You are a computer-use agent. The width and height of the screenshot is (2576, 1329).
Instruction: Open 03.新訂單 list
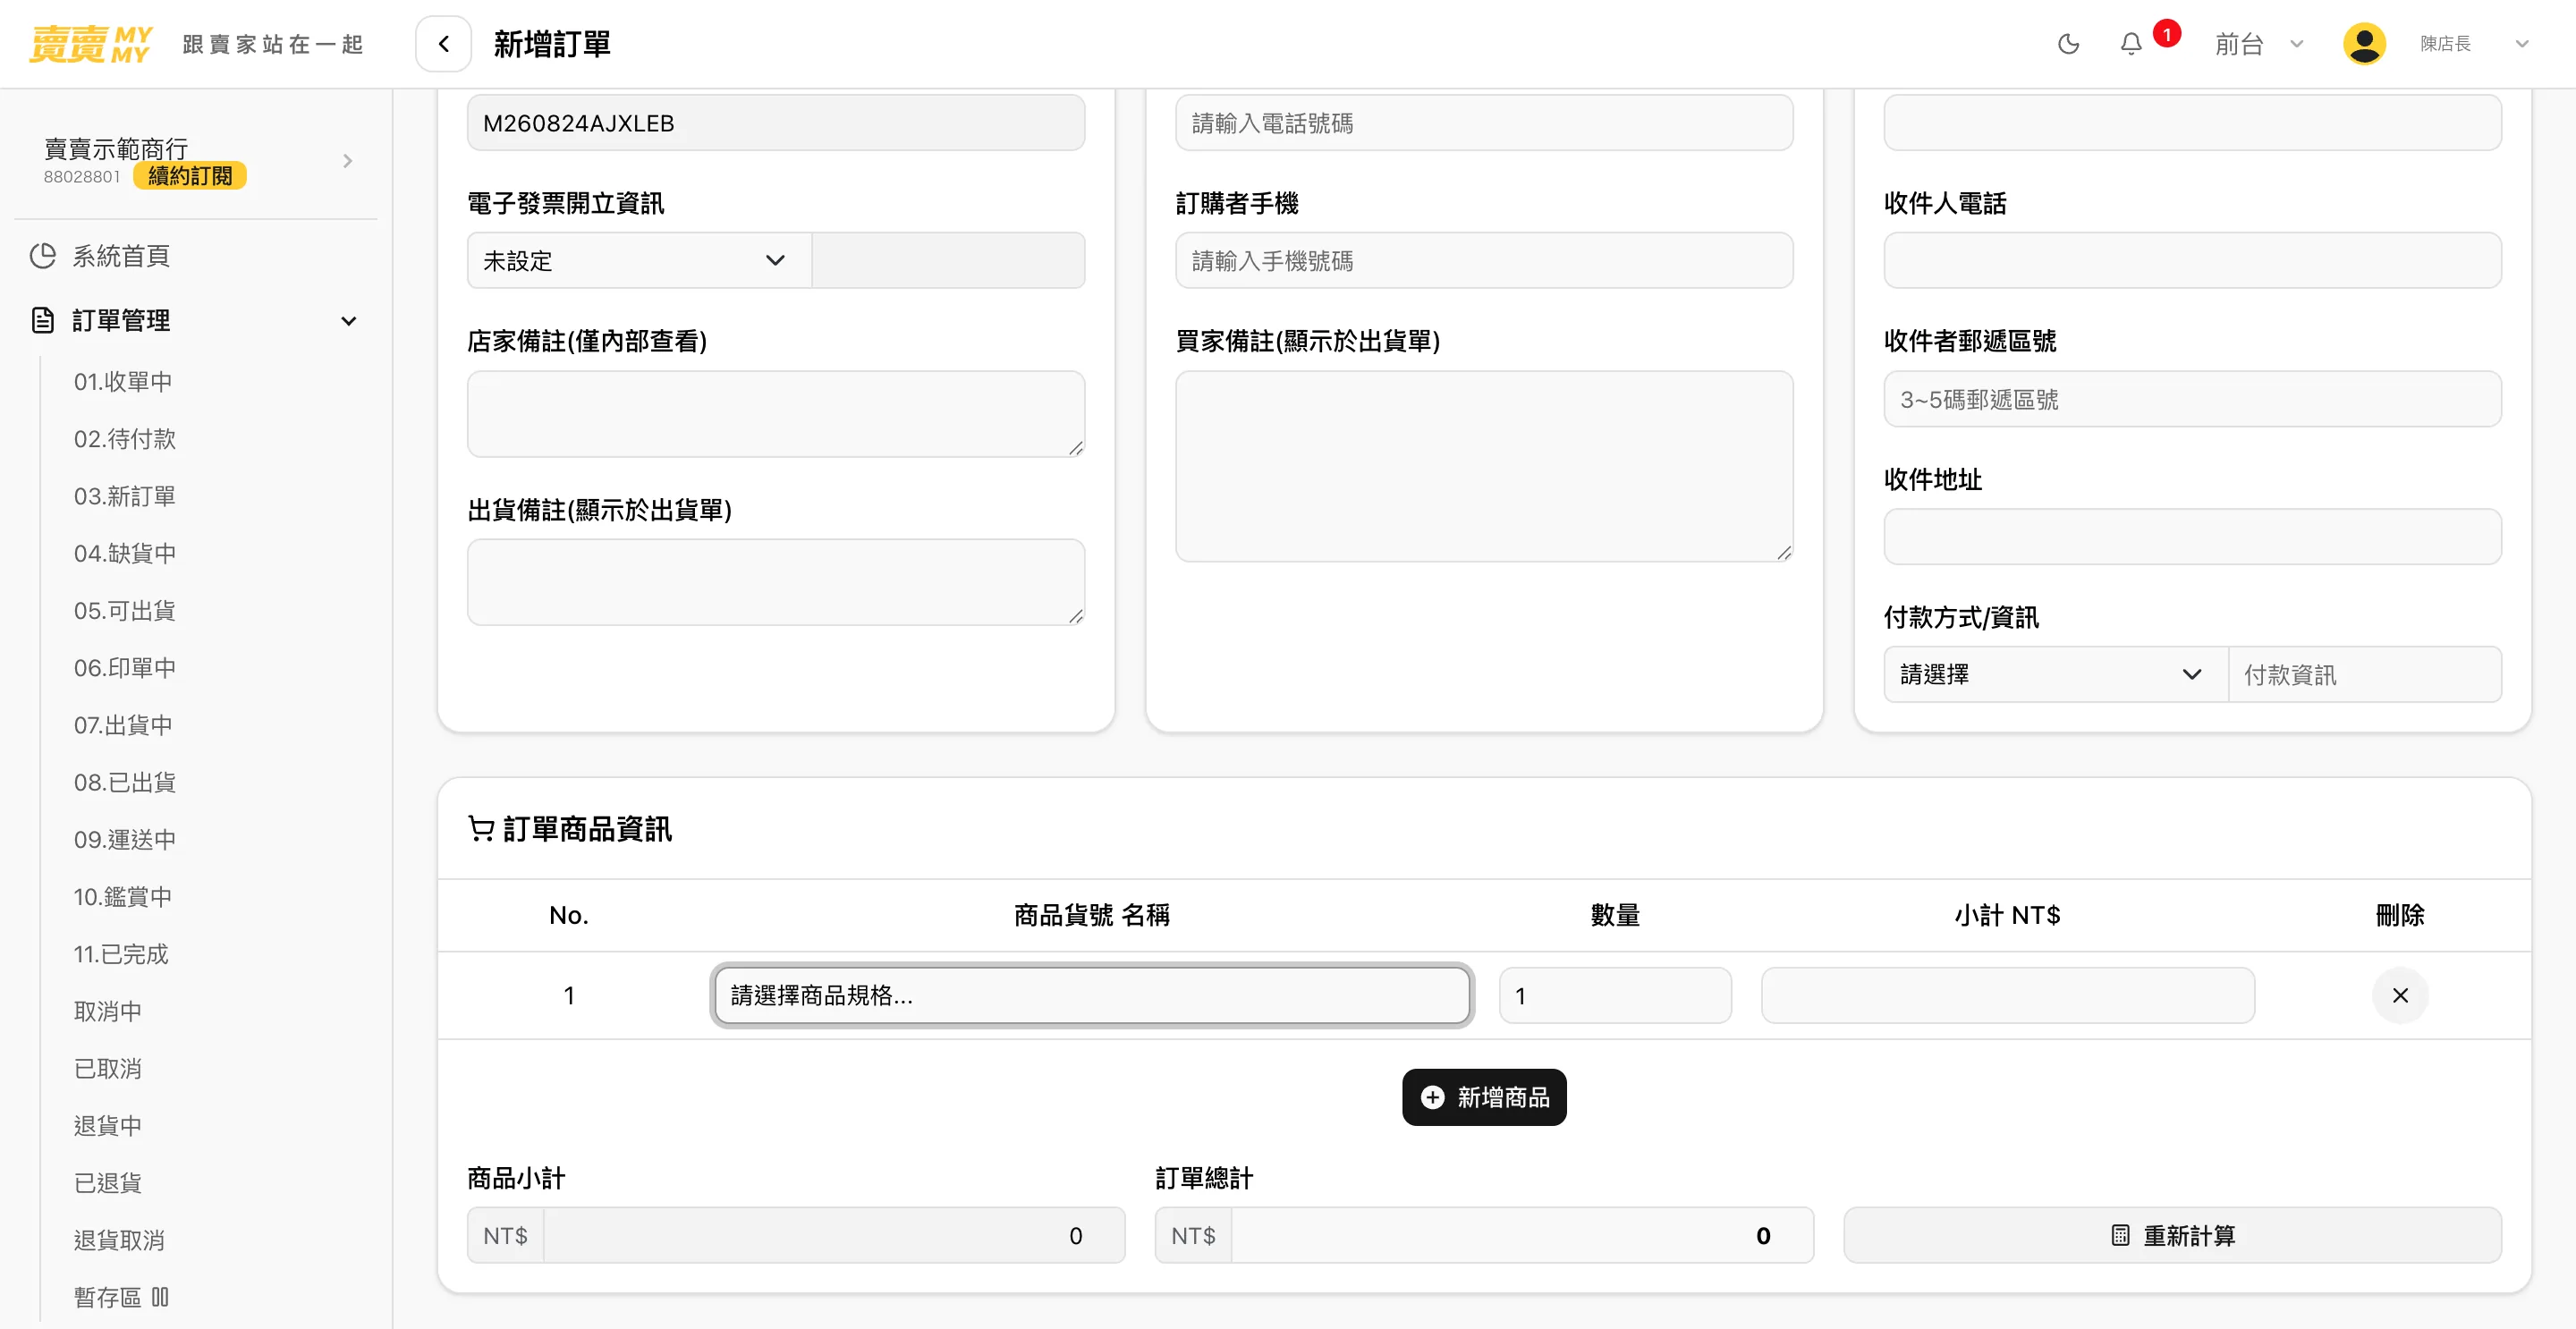124,496
